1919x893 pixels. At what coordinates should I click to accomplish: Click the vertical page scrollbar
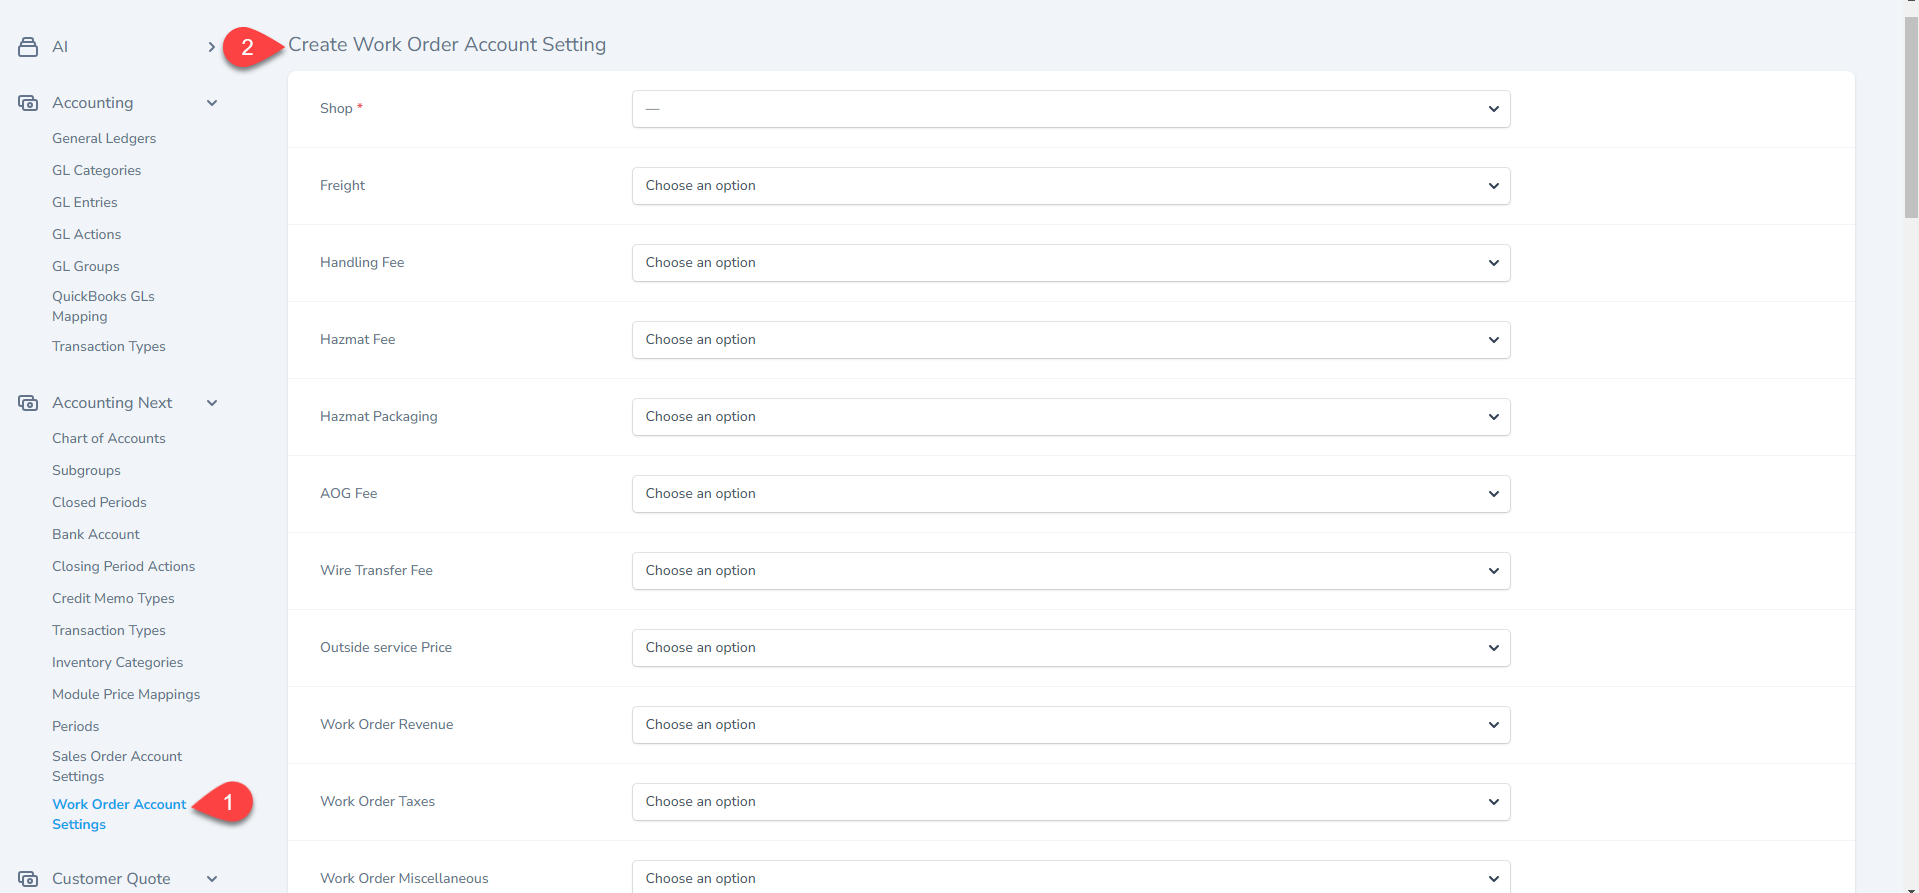pos(1910,120)
